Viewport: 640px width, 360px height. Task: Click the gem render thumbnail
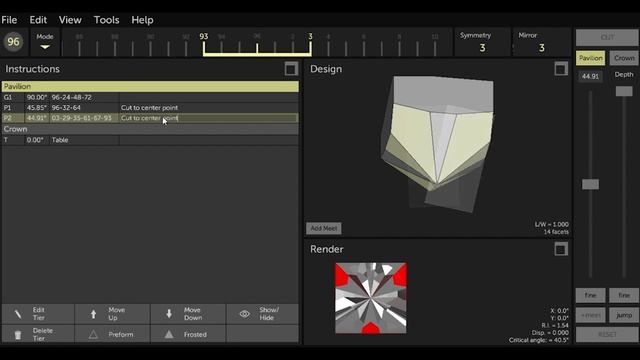pyautogui.click(x=371, y=298)
